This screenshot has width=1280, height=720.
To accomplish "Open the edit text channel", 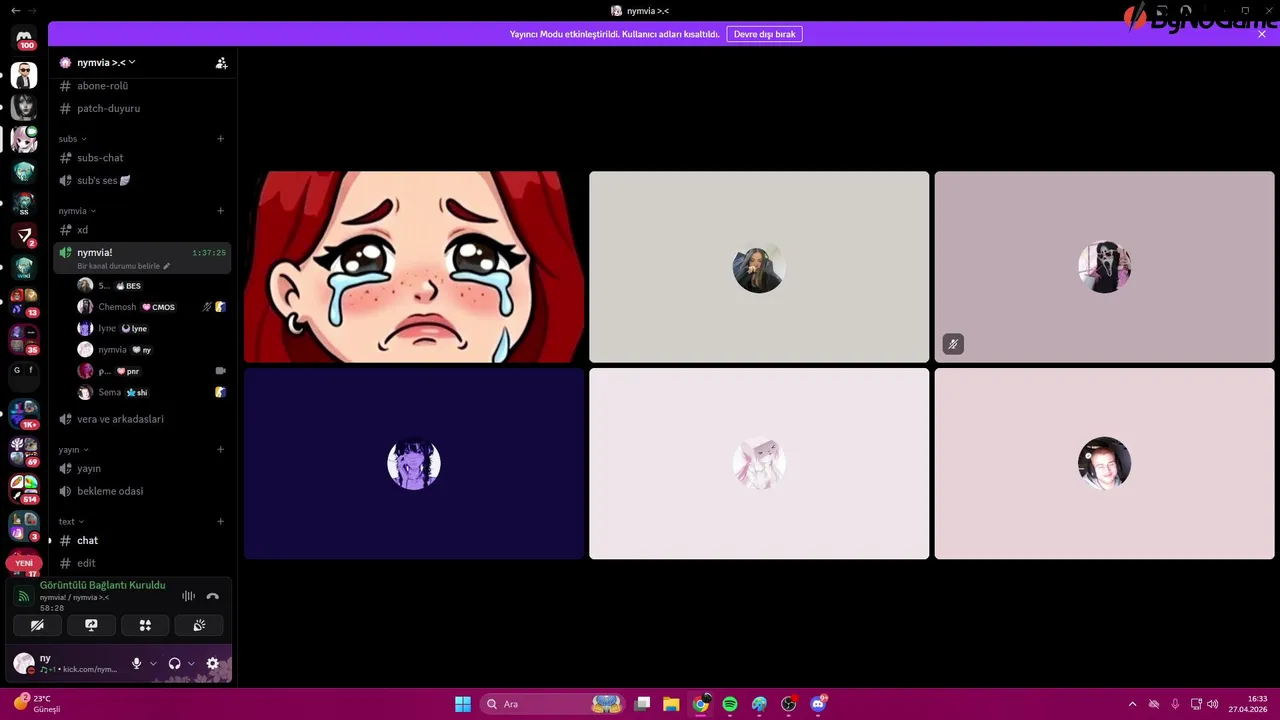I will 142,563.
